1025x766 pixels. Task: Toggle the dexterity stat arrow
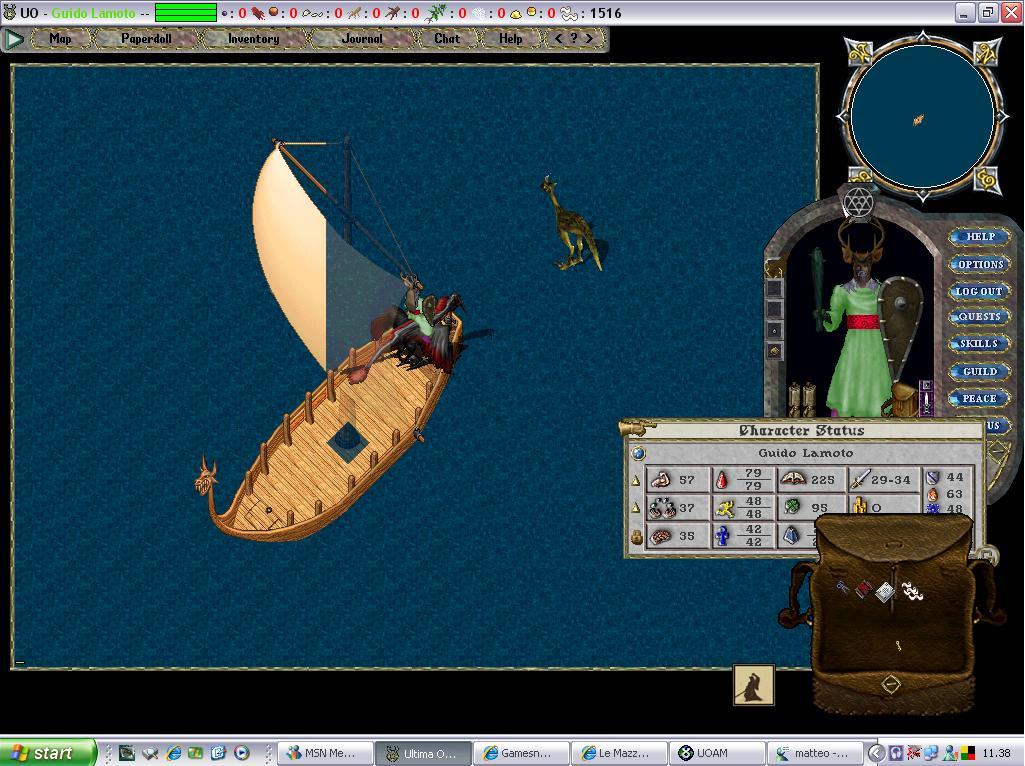tap(635, 508)
